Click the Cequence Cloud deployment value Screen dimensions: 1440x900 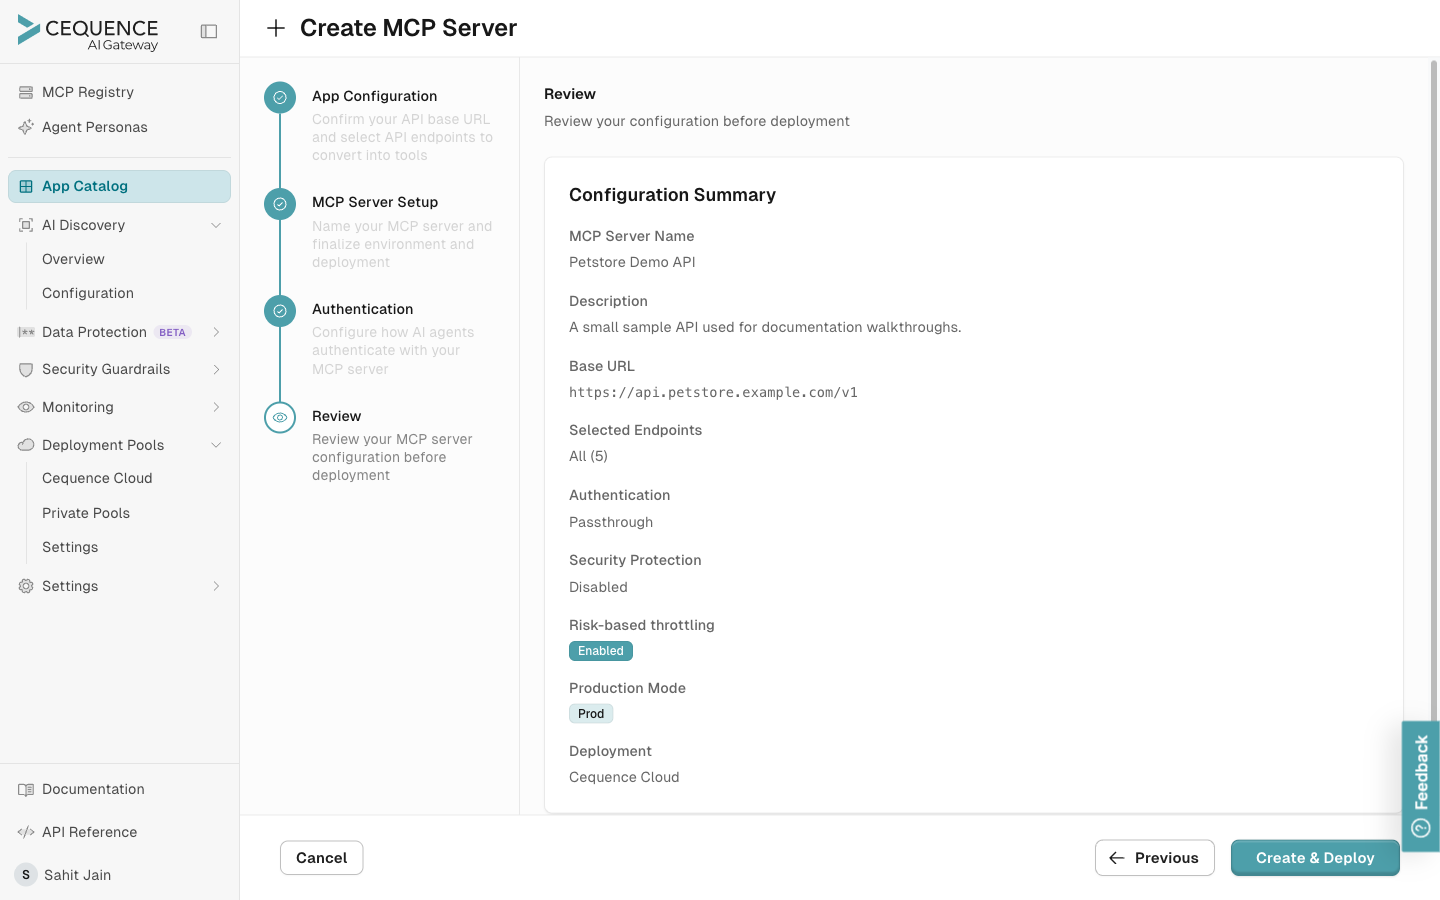pyautogui.click(x=624, y=777)
